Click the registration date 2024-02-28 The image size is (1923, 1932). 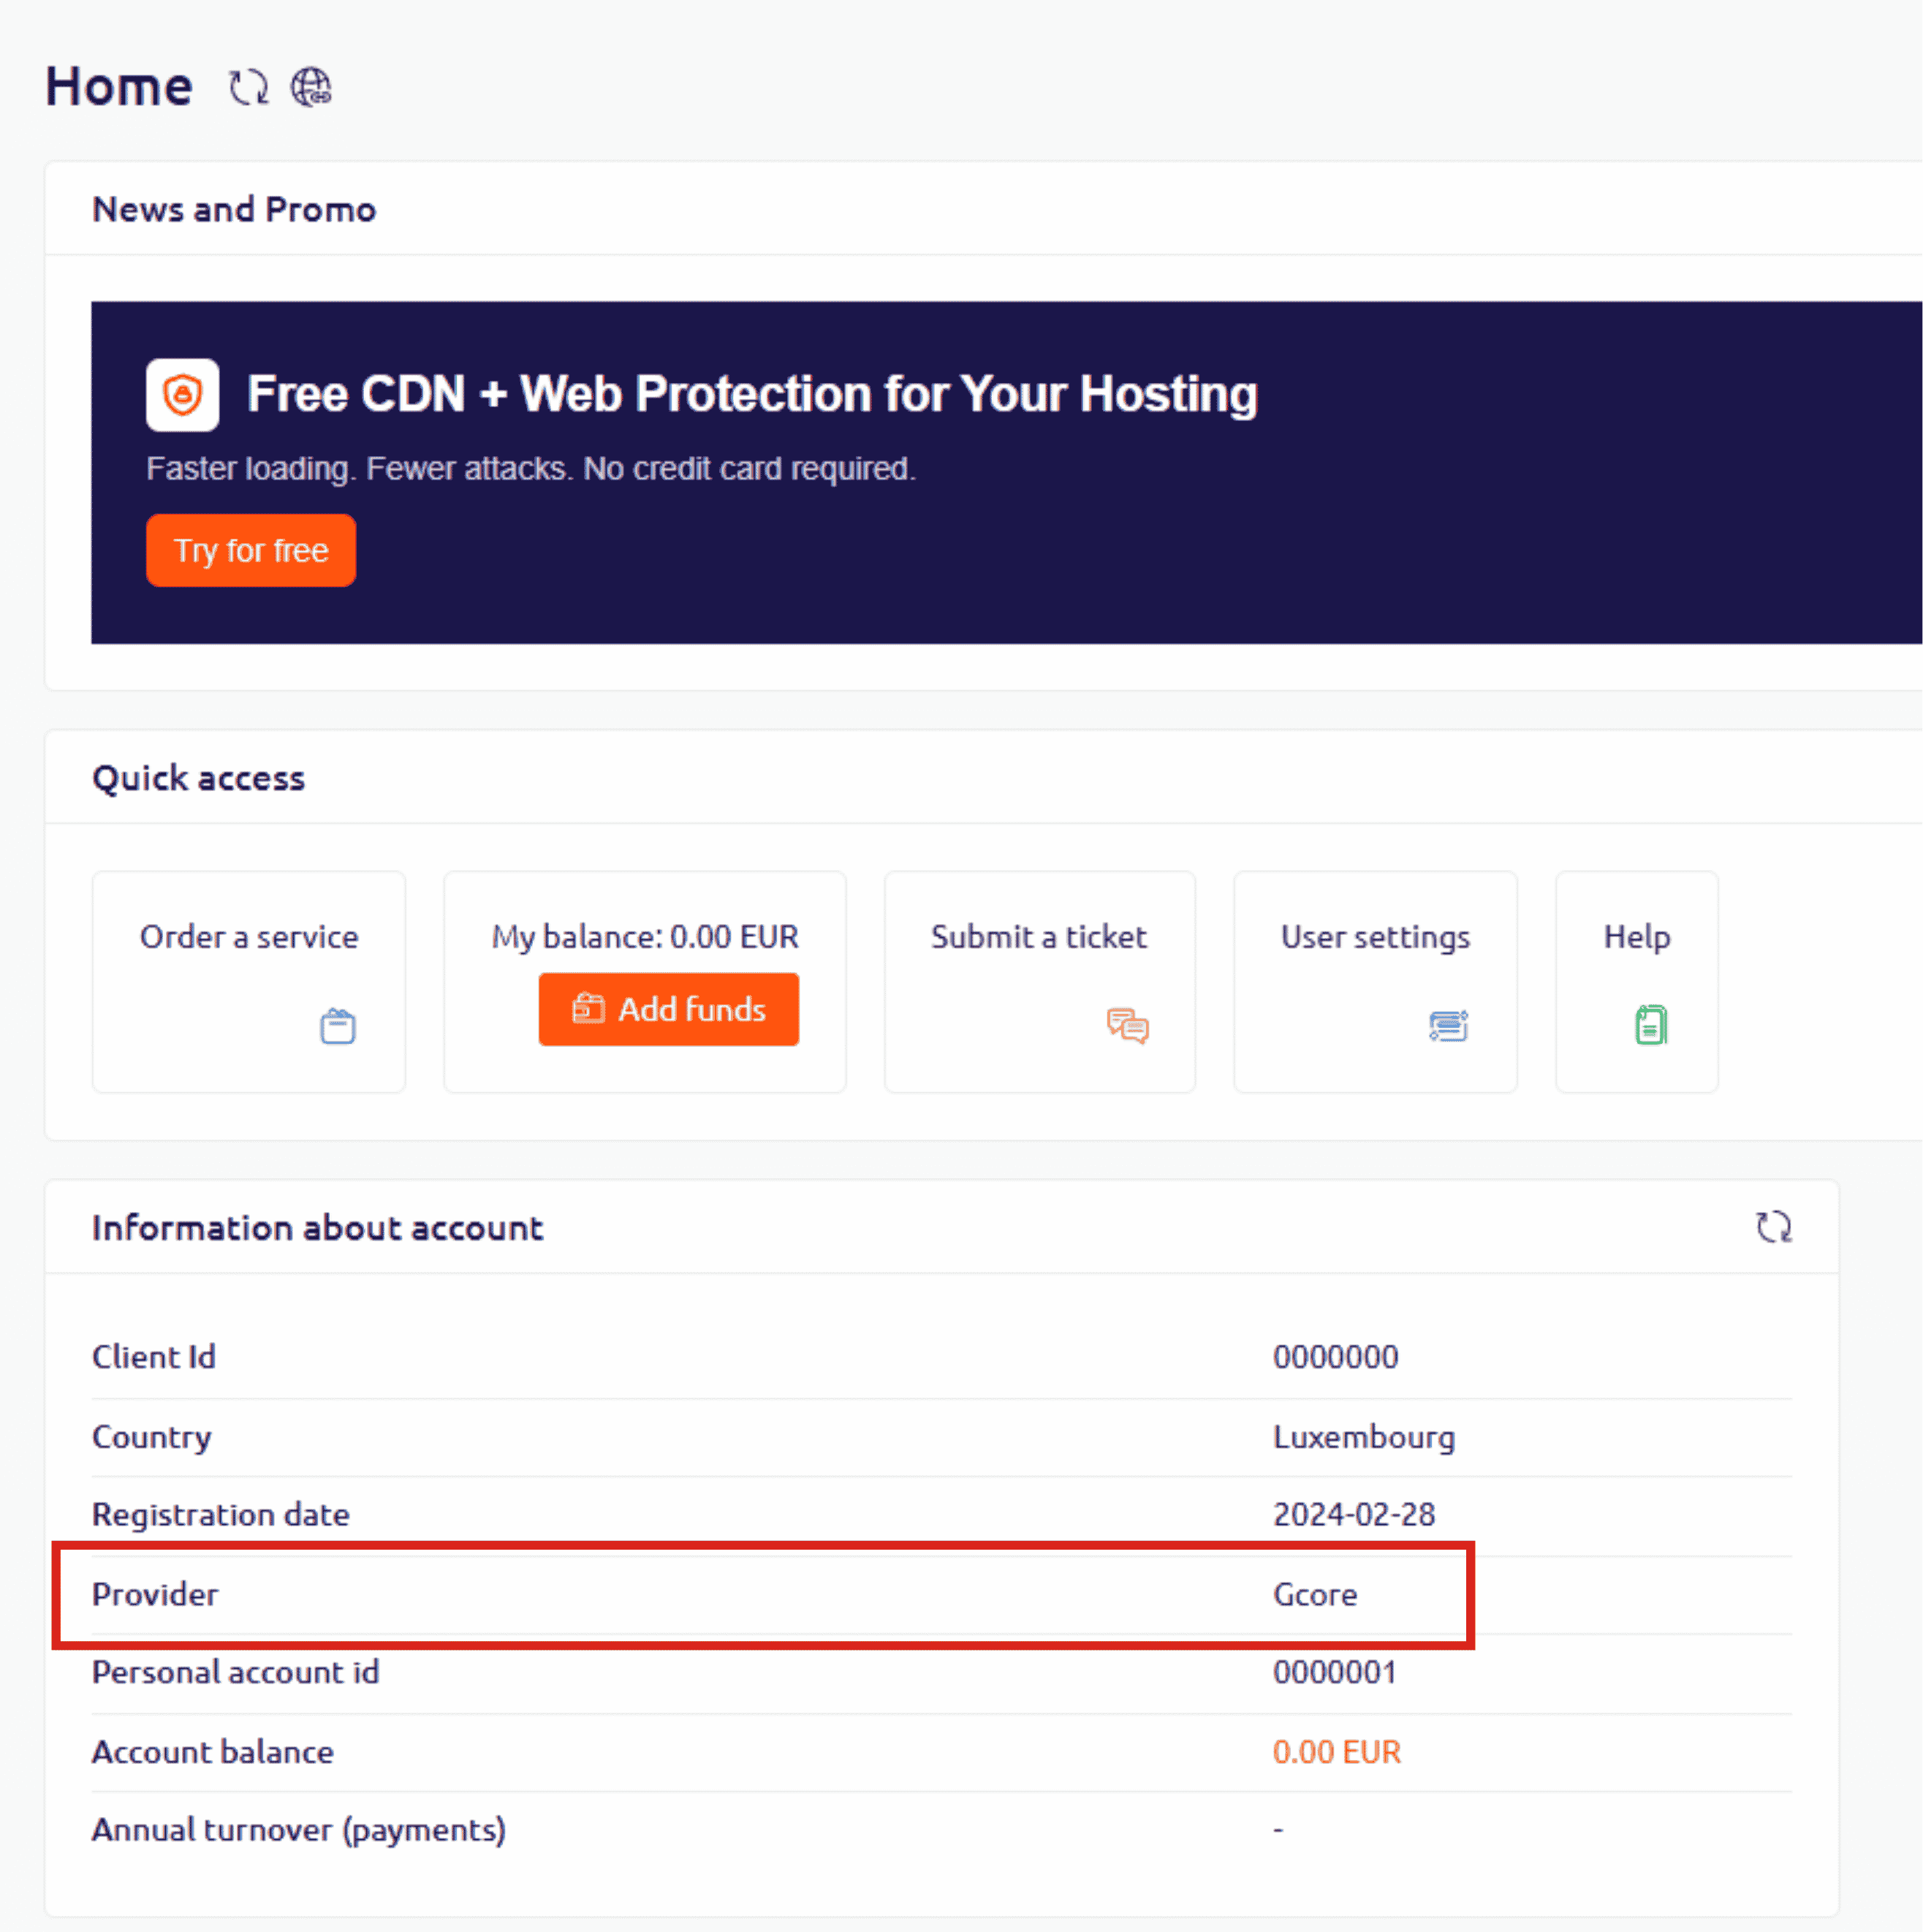pos(1354,1514)
